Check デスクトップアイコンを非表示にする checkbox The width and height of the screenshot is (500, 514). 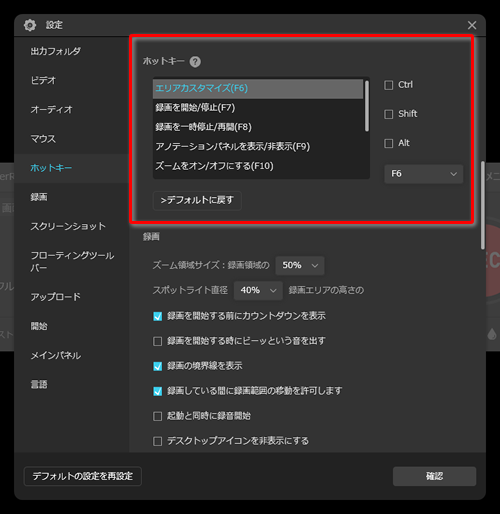coord(158,441)
